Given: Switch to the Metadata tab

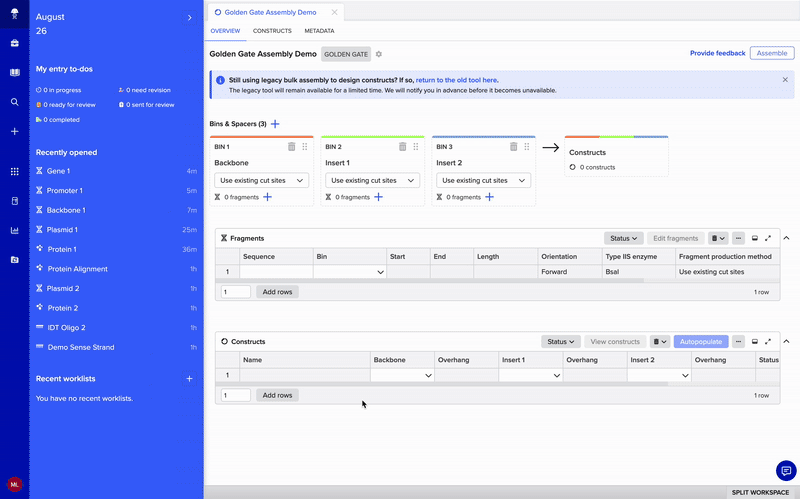Looking at the screenshot, I should (319, 31).
